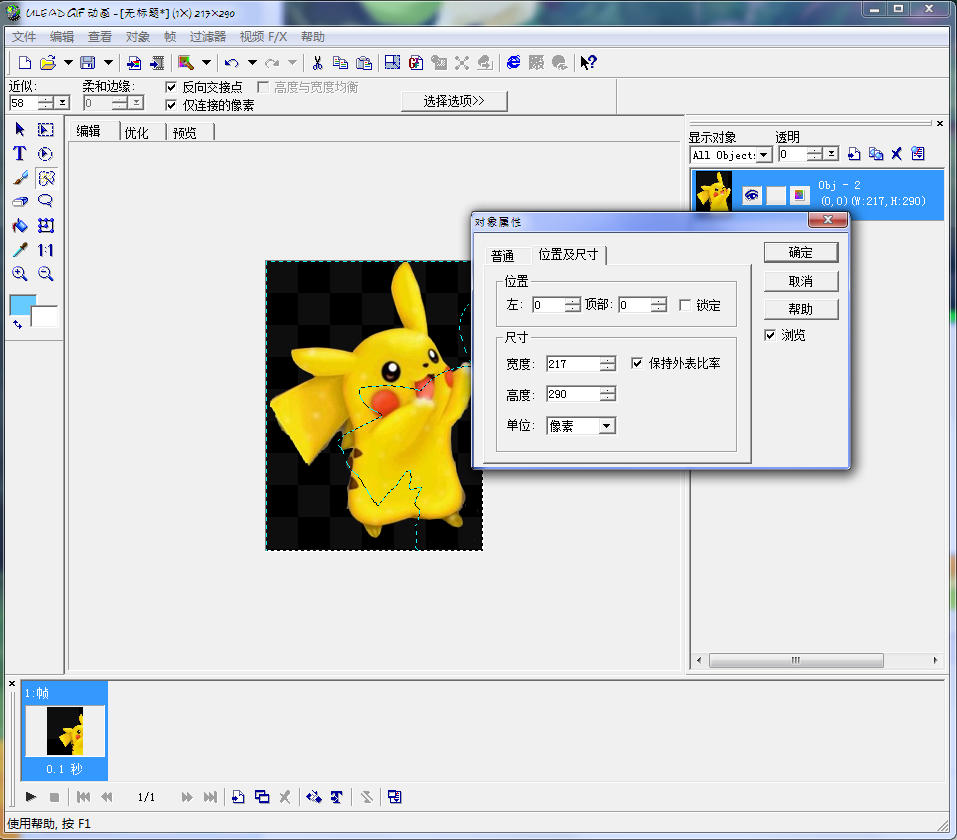
Task: Create a new file from the toolbar
Action: [25, 62]
